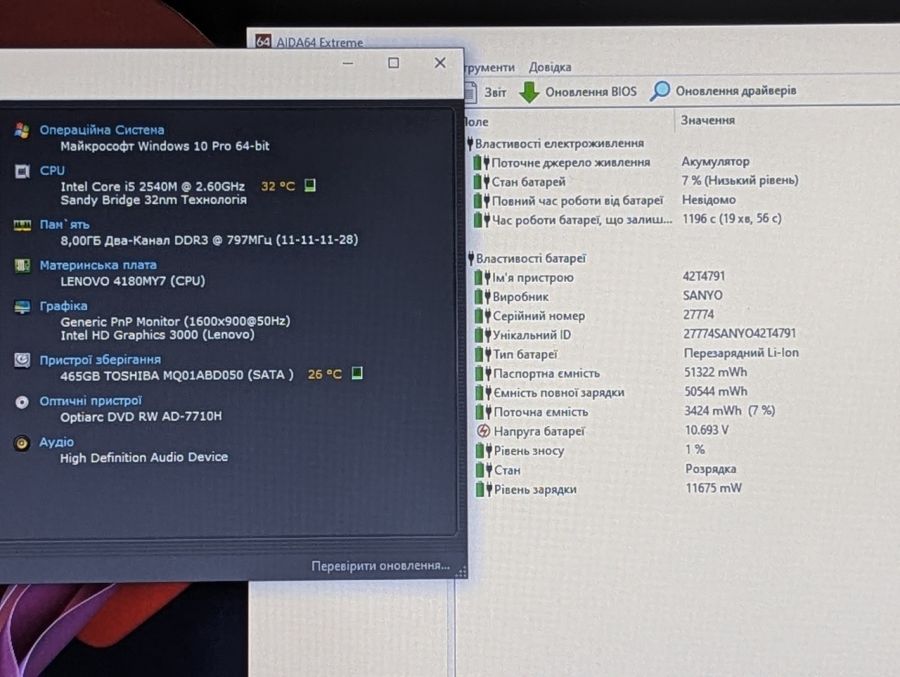Open the Операційна Система section in Speccy
This screenshot has height=677, width=900.
[102, 130]
